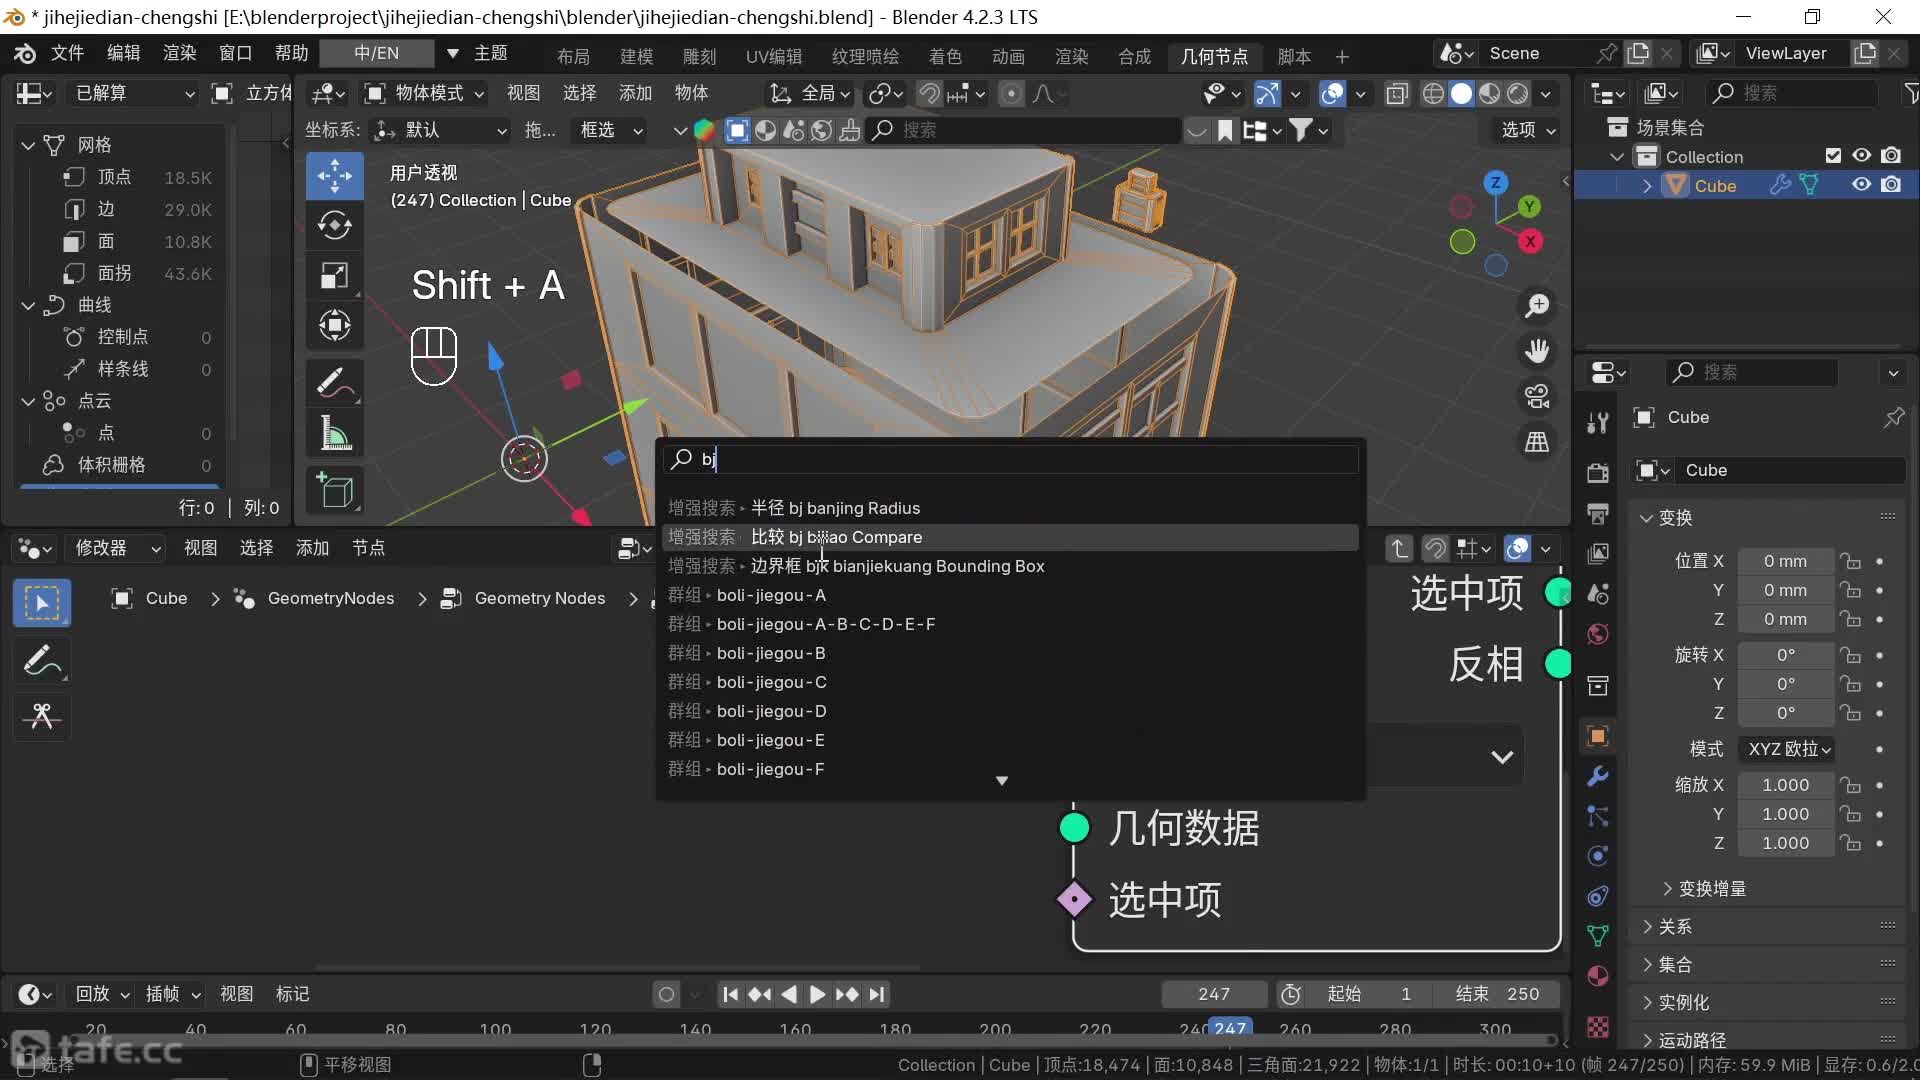This screenshot has width=1920, height=1080.
Task: Select the Rotate tool icon
Action: pyautogui.click(x=334, y=226)
